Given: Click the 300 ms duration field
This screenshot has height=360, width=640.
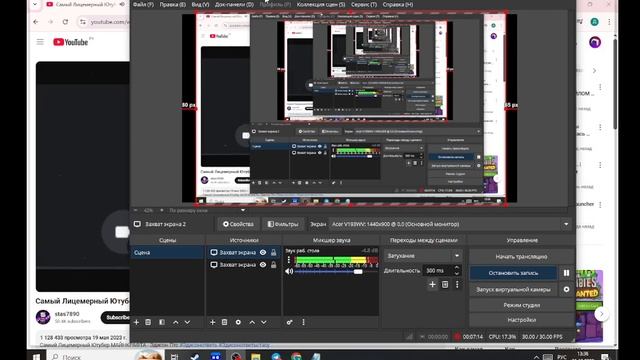Looking at the screenshot, I should (x=438, y=271).
